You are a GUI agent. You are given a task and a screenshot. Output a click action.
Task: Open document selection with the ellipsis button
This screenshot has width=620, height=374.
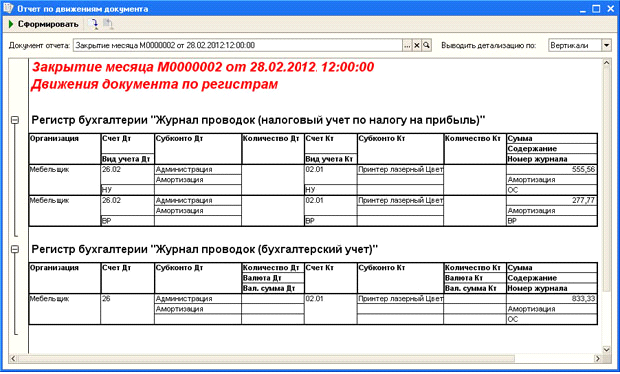tap(407, 45)
